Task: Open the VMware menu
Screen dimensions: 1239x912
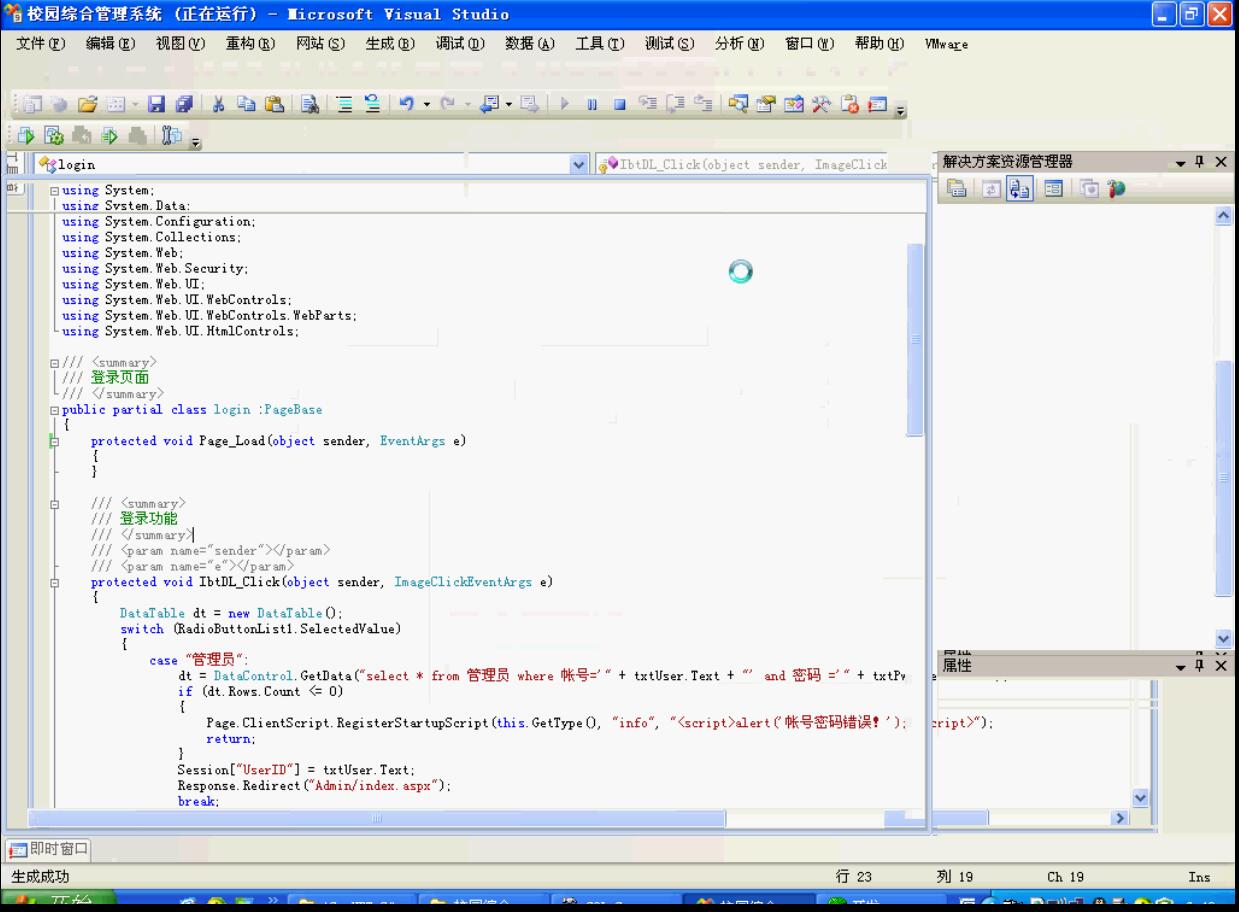Action: [x=946, y=44]
